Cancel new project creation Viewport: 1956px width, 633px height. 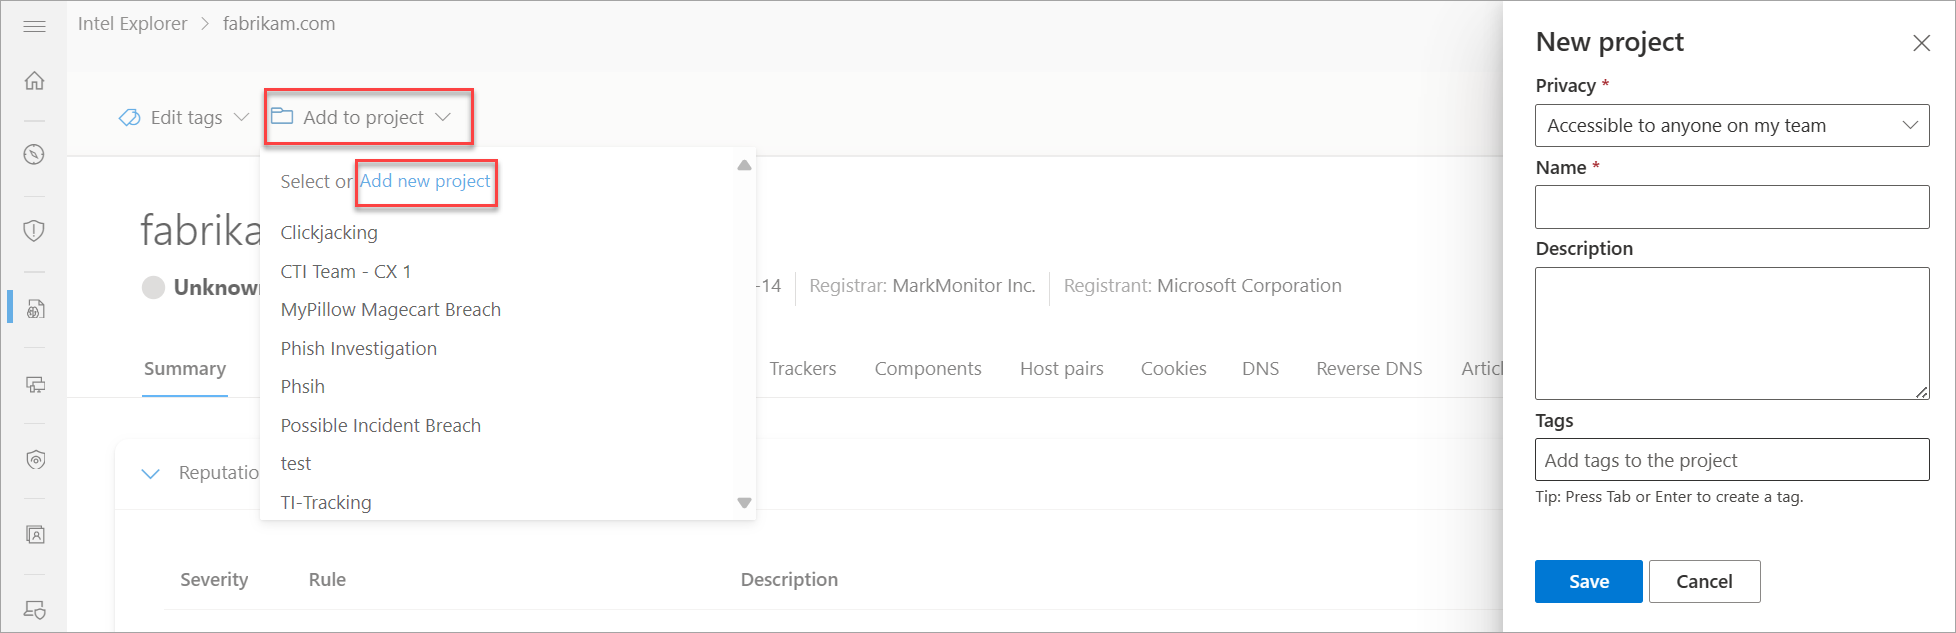pyautogui.click(x=1703, y=581)
